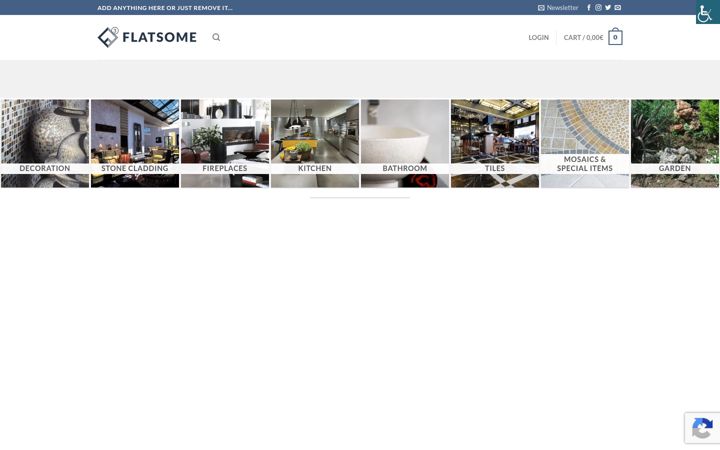Open the Tiles category
The height and width of the screenshot is (450, 720).
(x=495, y=143)
